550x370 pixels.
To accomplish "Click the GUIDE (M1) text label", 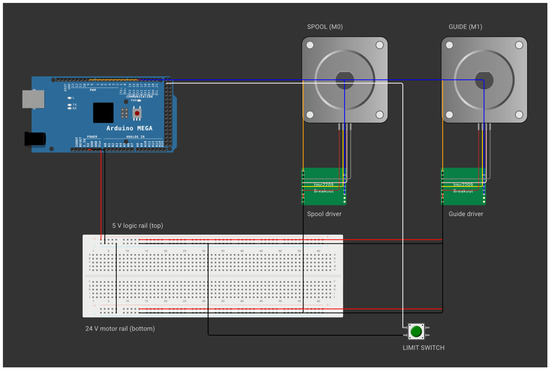I will click(465, 27).
